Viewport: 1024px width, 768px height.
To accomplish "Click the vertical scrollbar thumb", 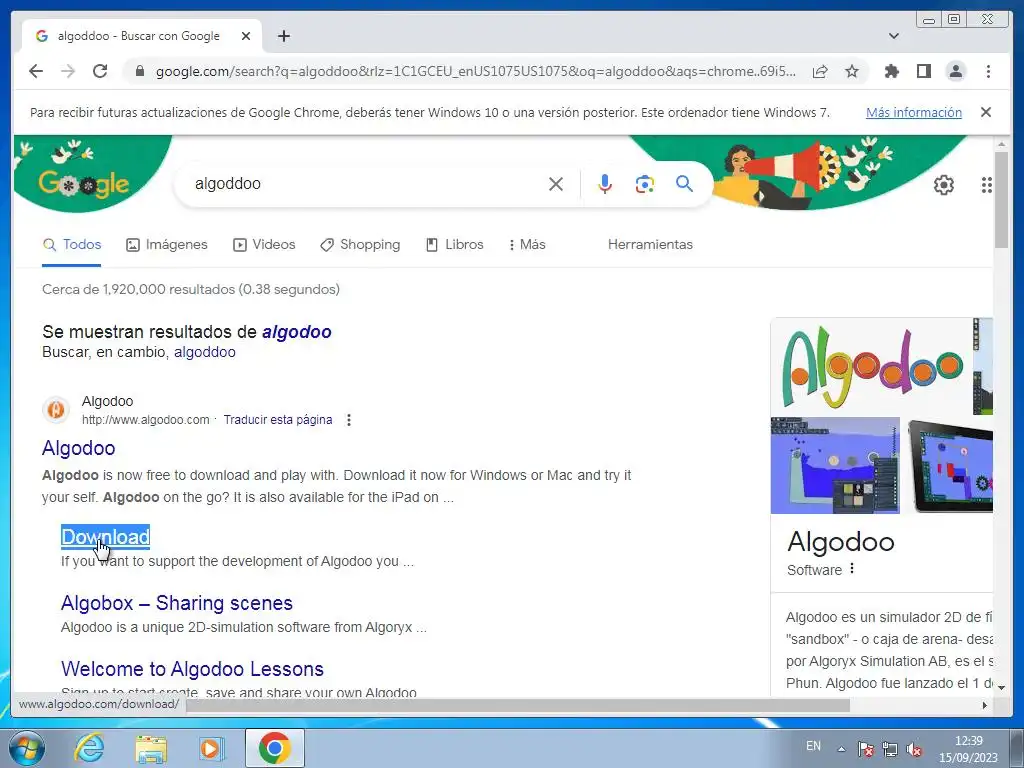I will 1001,199.
